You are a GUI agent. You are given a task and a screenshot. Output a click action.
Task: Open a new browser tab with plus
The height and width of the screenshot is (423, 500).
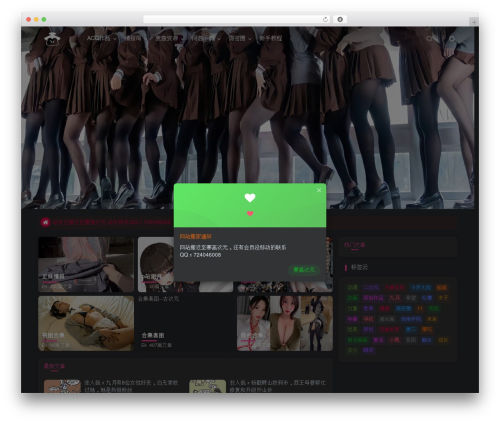coord(474,22)
